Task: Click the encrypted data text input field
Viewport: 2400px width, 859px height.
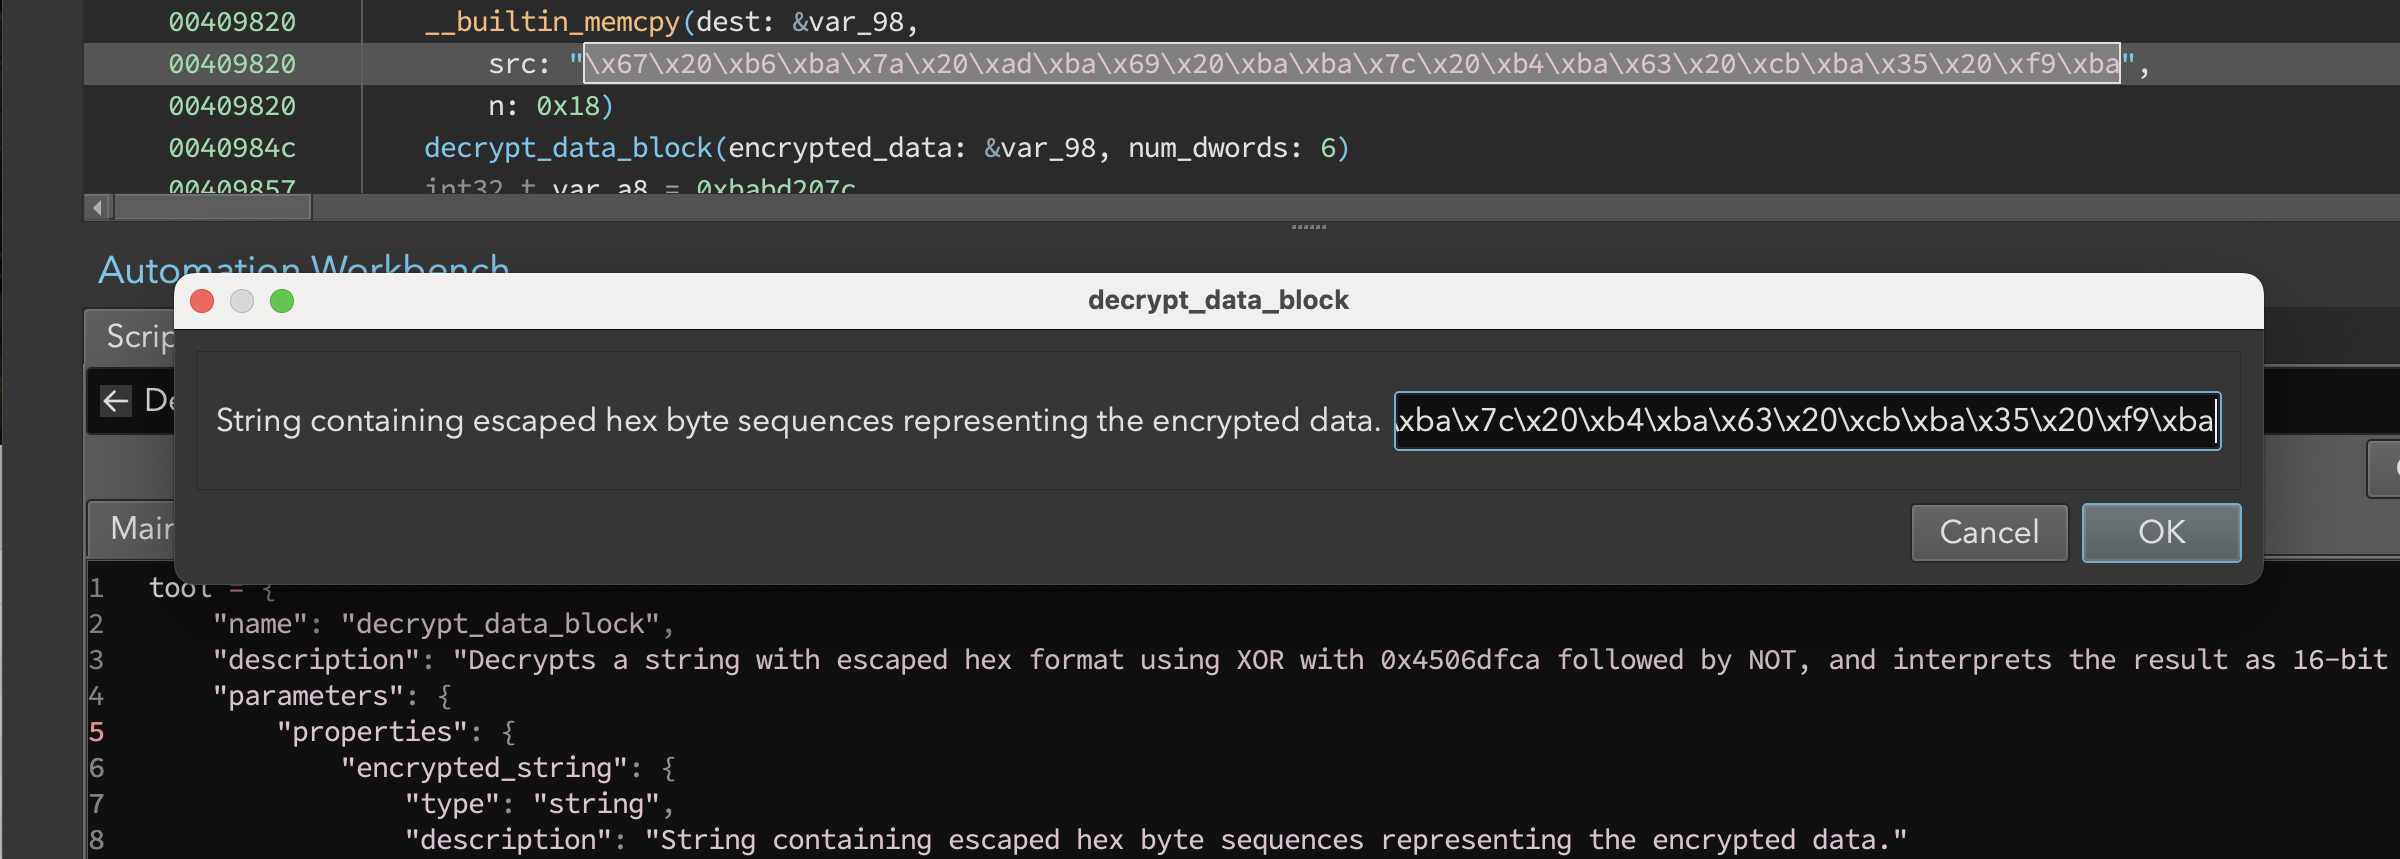Action: [x=1807, y=421]
